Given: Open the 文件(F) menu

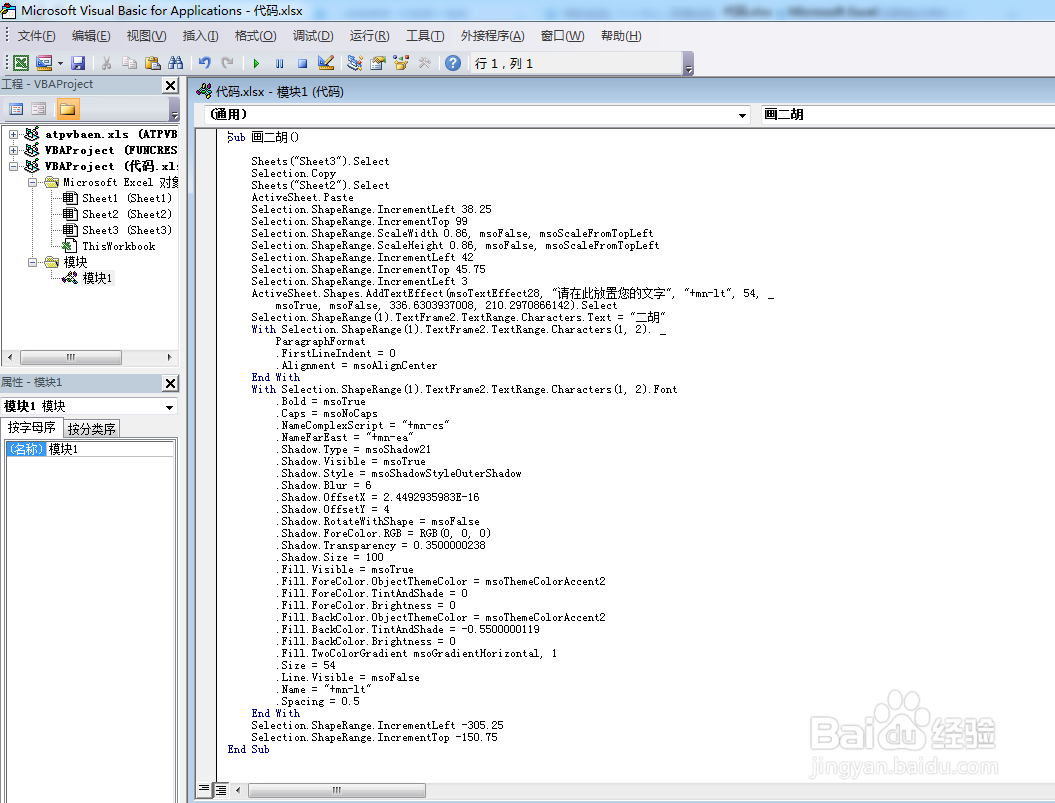Looking at the screenshot, I should click(36, 36).
